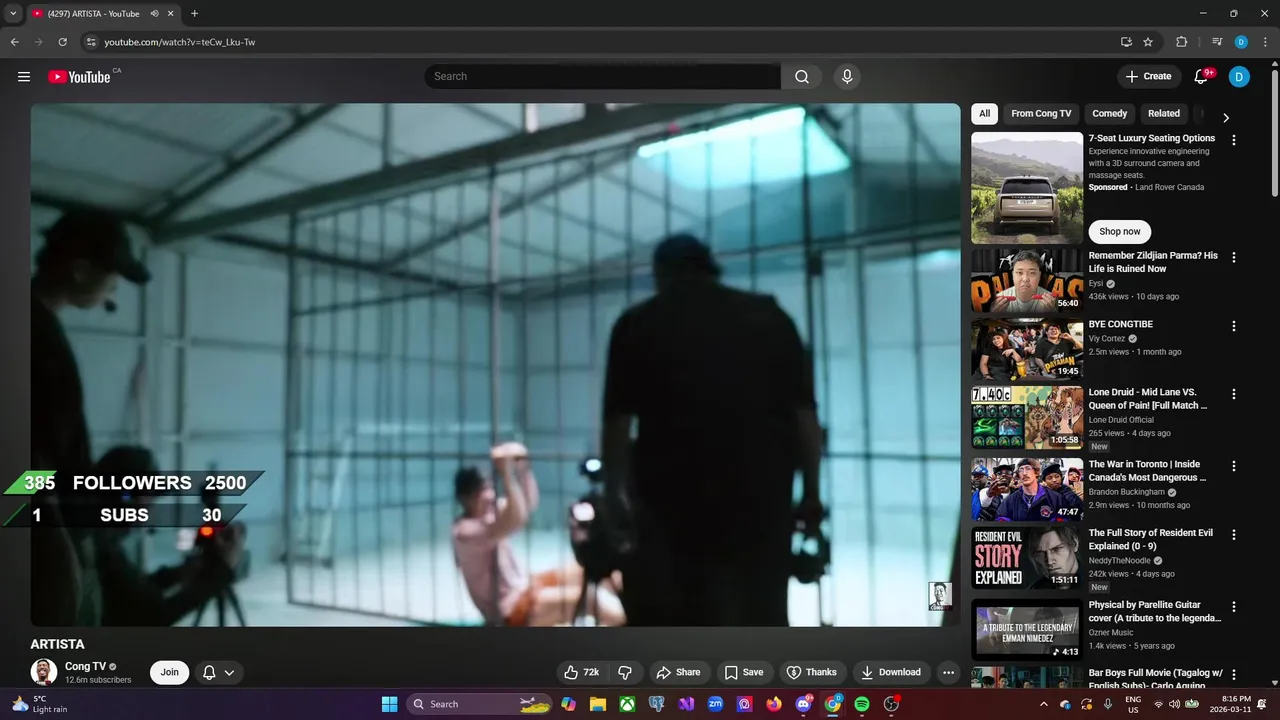
Task: Dislike the ARTISTA video
Action: [625, 672]
